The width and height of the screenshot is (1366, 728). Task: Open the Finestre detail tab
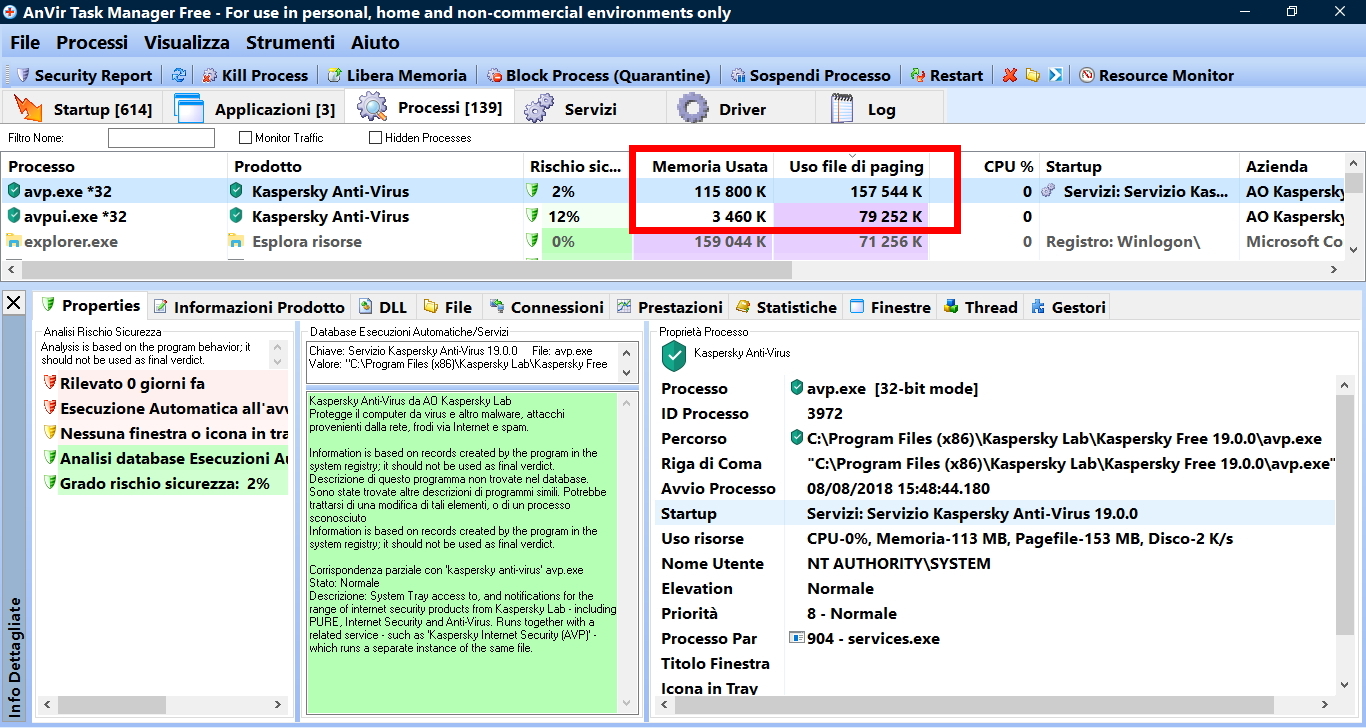(x=890, y=307)
